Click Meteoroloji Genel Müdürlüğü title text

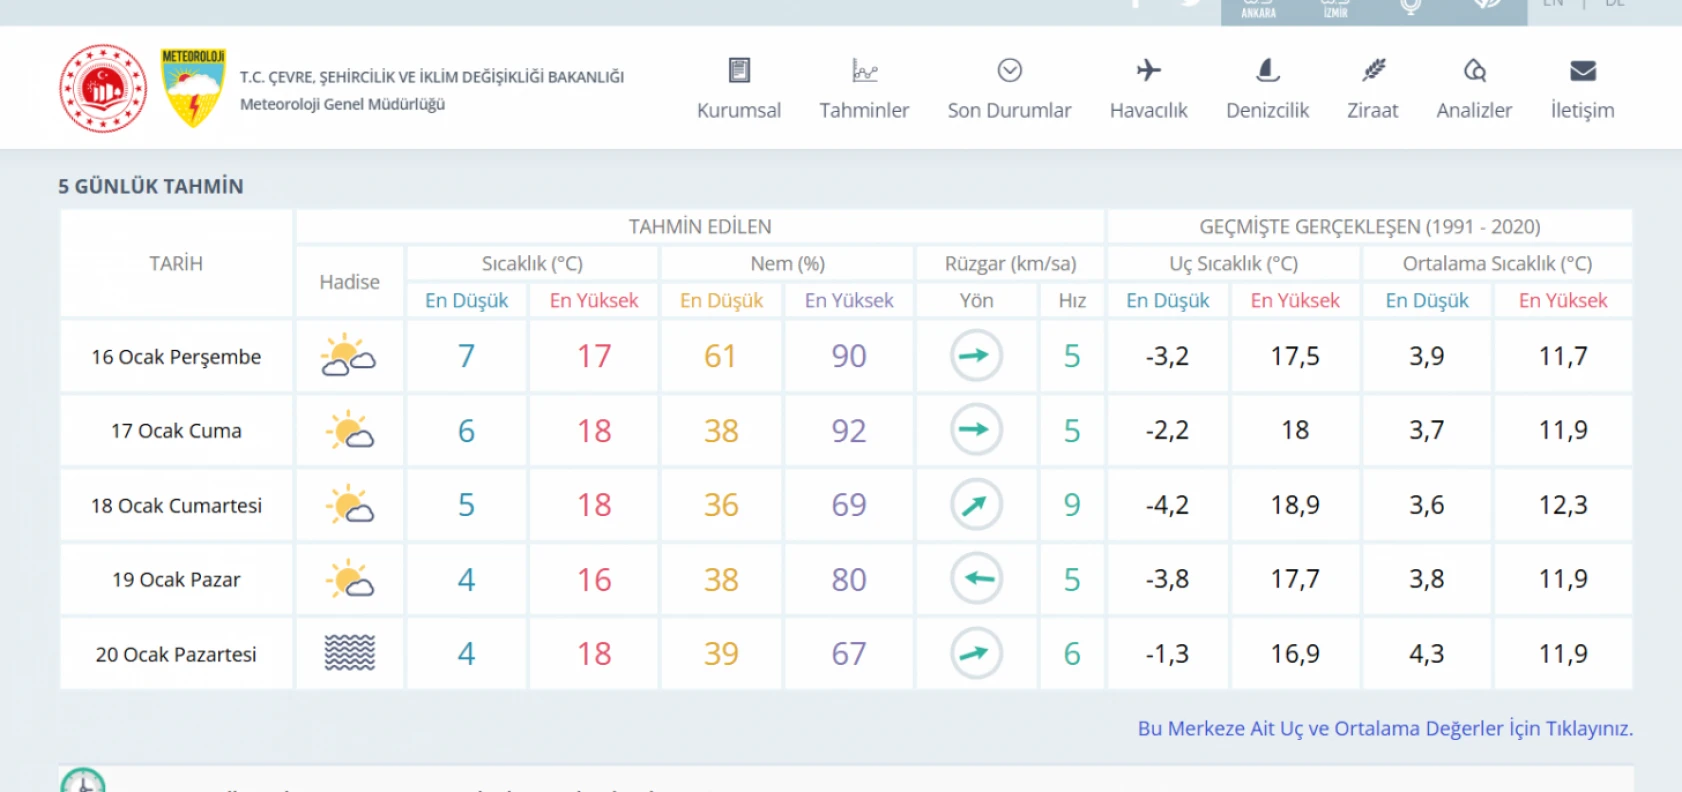[x=342, y=104]
